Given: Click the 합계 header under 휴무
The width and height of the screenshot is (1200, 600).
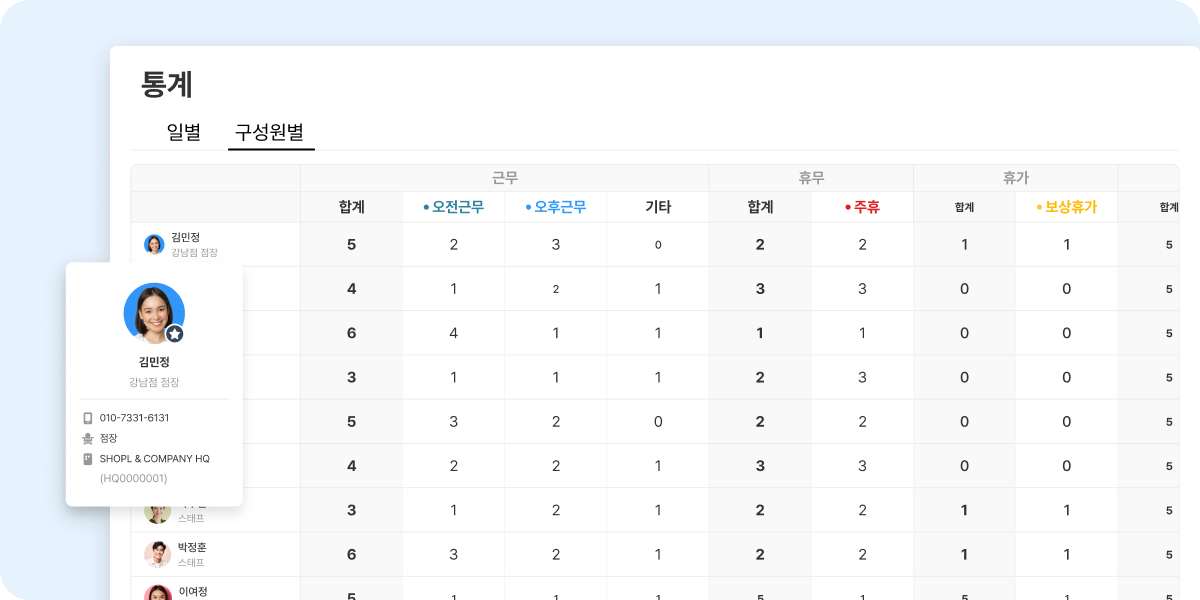Looking at the screenshot, I should (760, 207).
